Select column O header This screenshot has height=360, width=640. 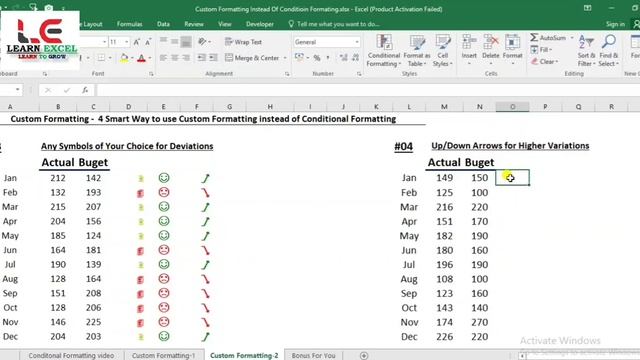(513, 107)
